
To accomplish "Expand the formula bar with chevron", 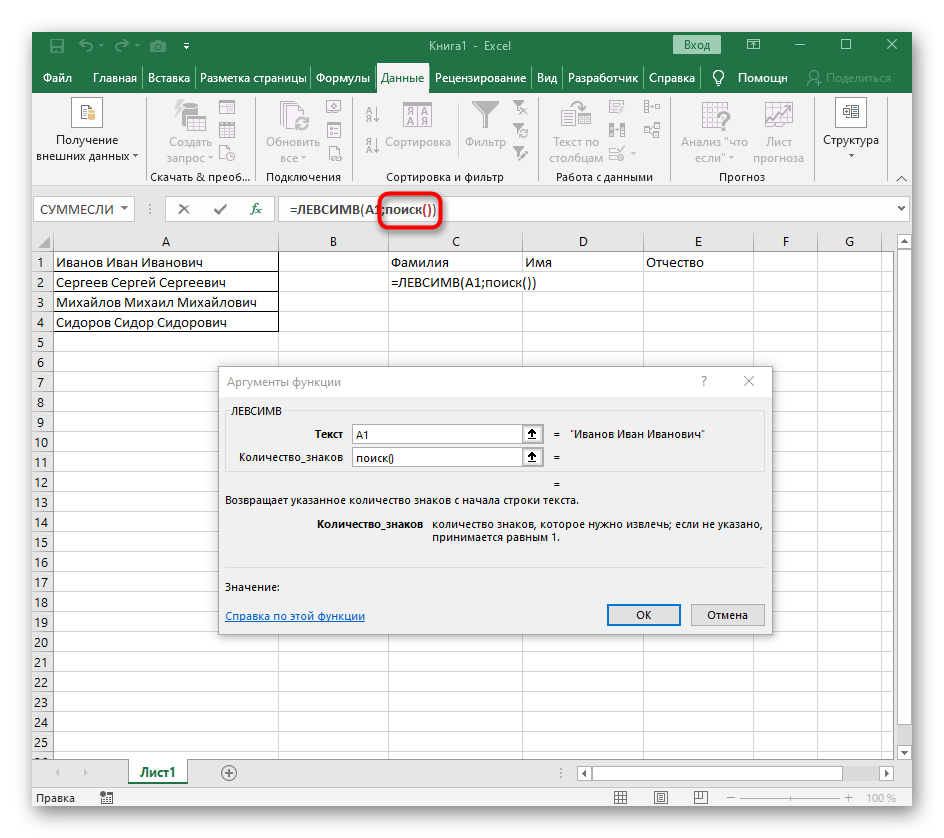I will [901, 209].
